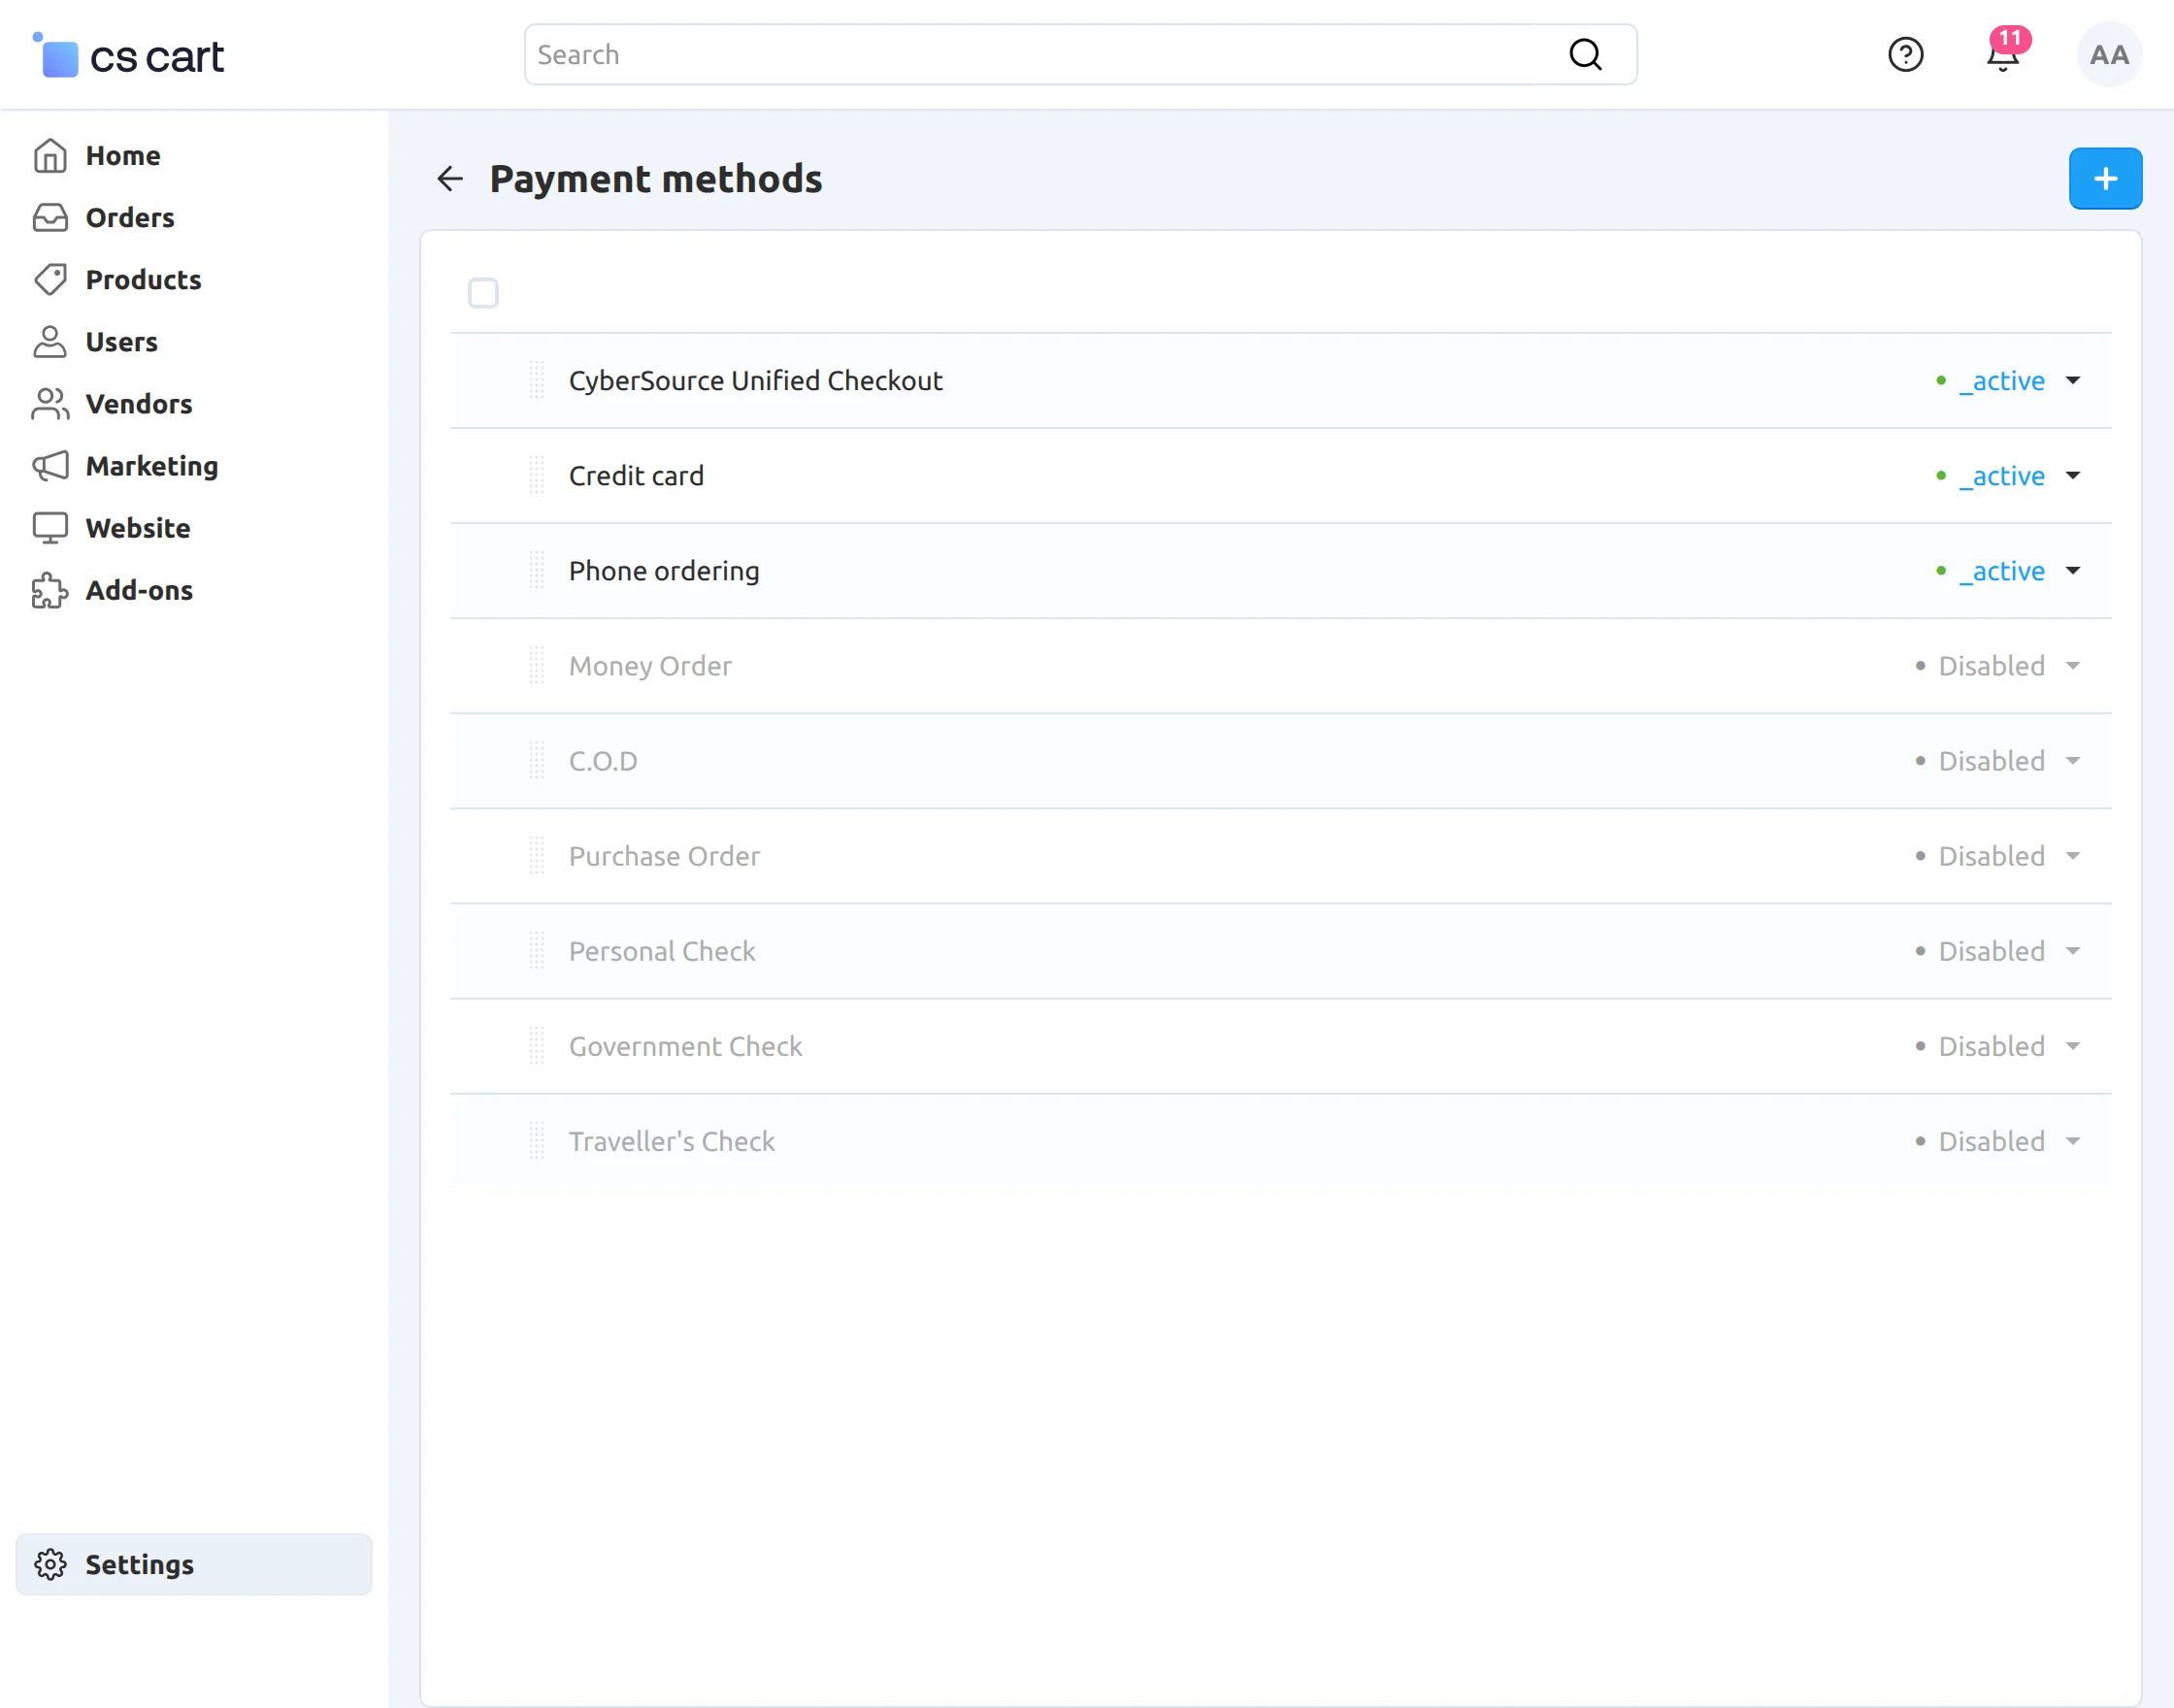2174x1708 pixels.
Task: Select the Marketing megaphone icon
Action: 51,466
